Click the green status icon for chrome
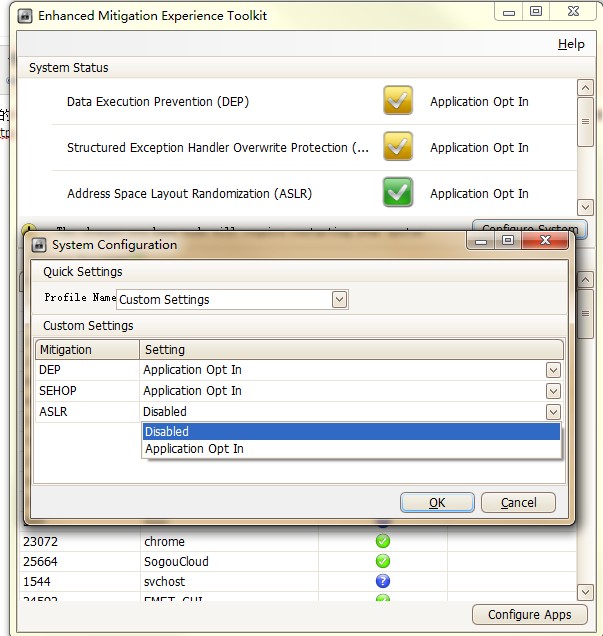The height and width of the screenshot is (636, 603). (383, 541)
